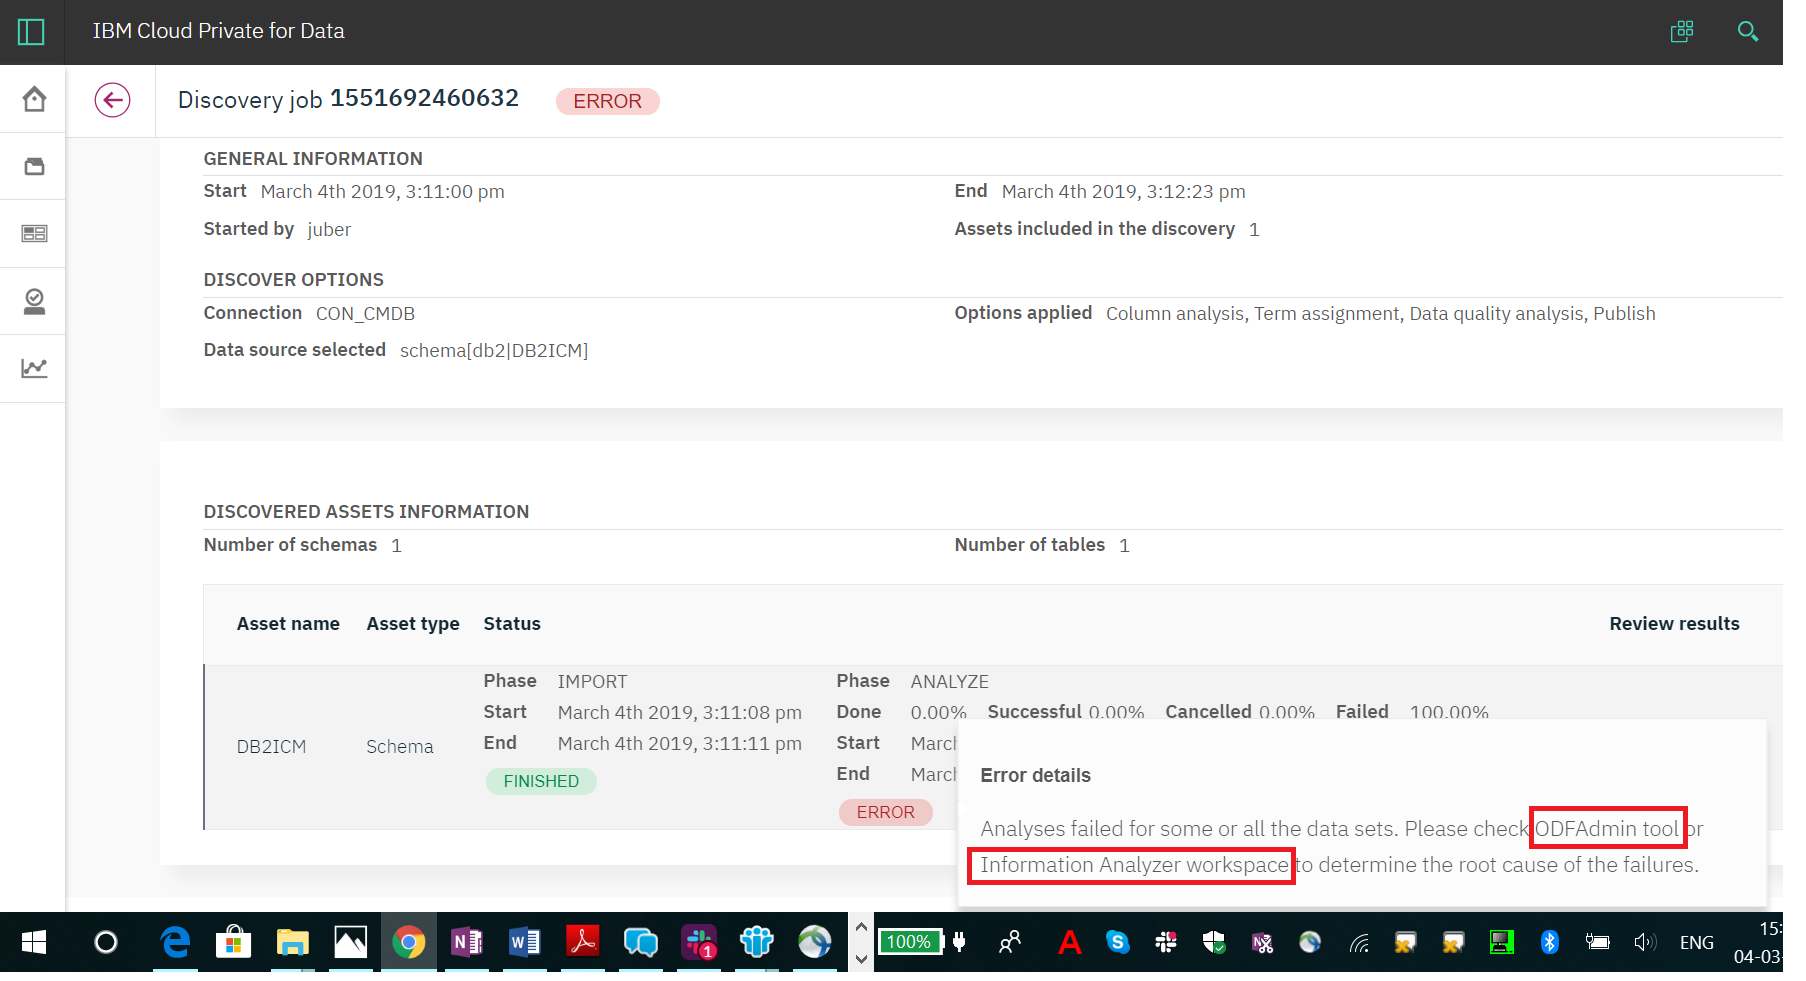The width and height of the screenshot is (1806, 981).
Task: Open Windows Security shield in tray
Action: pyautogui.click(x=1214, y=942)
